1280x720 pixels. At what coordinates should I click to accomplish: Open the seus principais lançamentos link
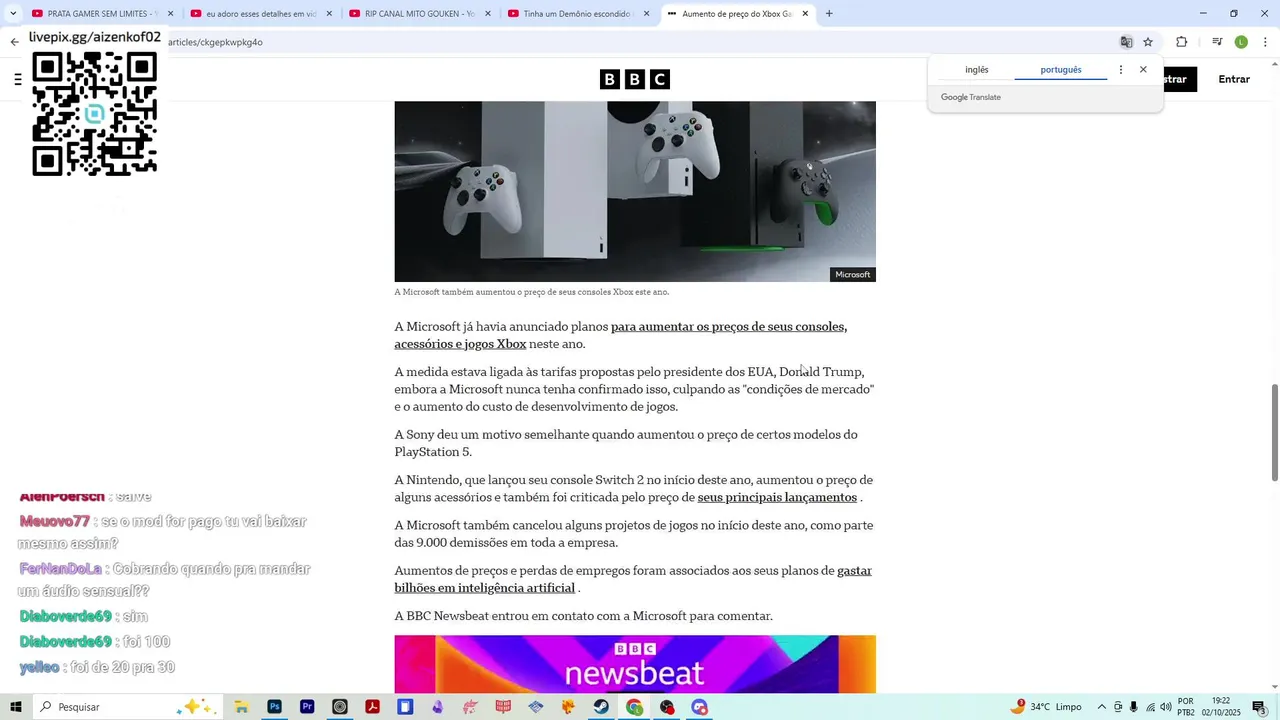(777, 497)
